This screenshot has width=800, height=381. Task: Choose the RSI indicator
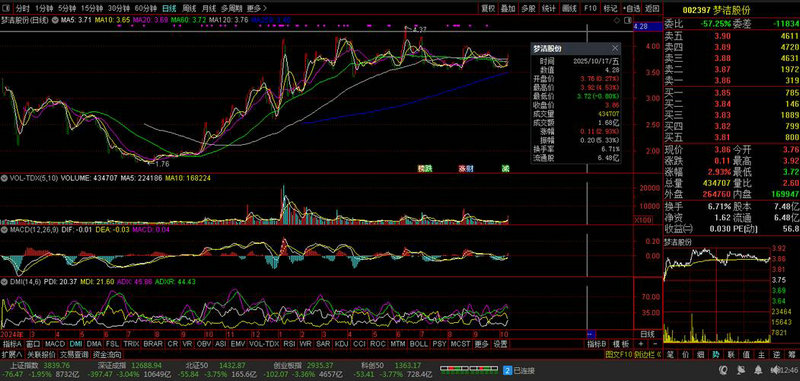coord(289,344)
